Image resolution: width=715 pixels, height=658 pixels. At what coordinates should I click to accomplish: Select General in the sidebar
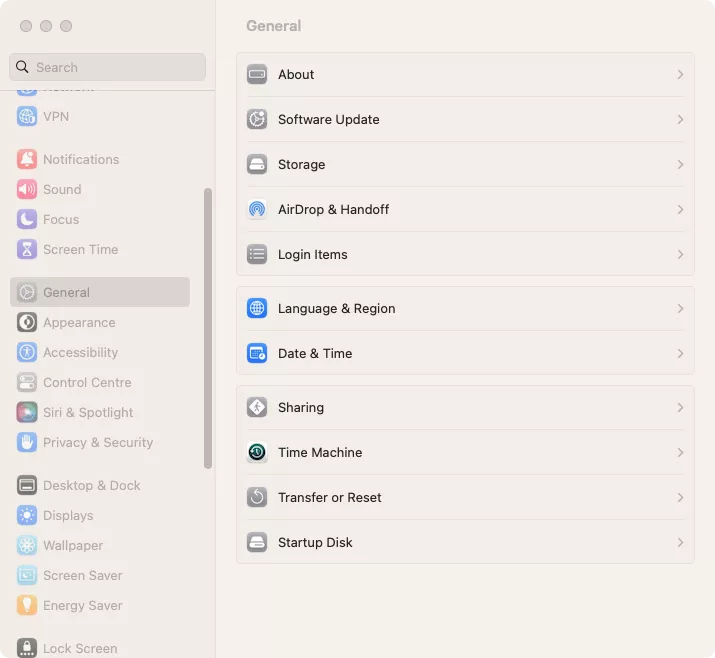tap(100, 292)
